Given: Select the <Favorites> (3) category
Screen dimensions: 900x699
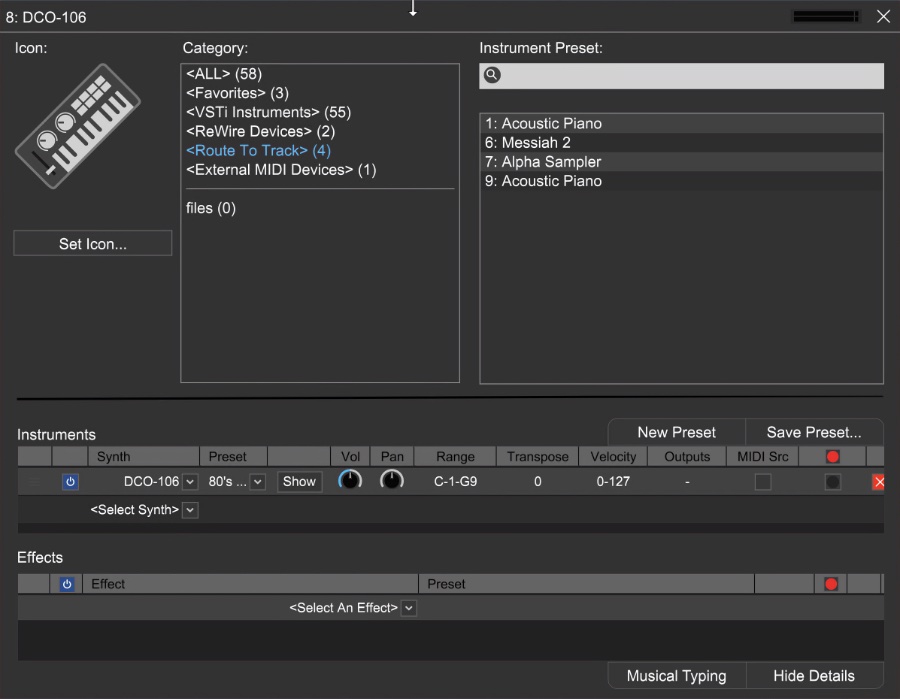Looking at the screenshot, I should [x=237, y=93].
